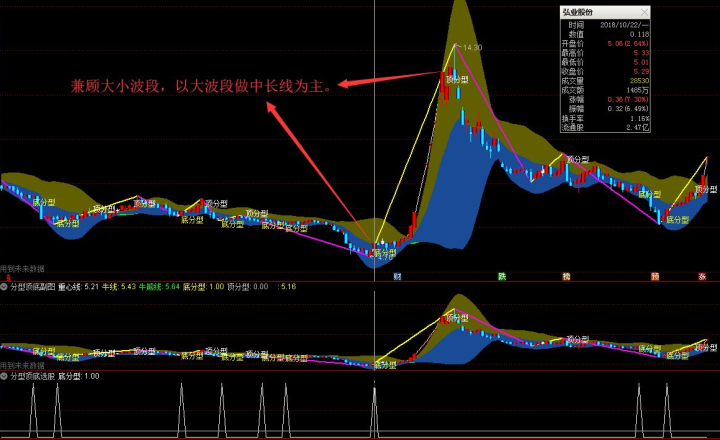720x440 pixels.
Task: Click the 顶分型 label at main chart peak
Action: click(x=458, y=80)
